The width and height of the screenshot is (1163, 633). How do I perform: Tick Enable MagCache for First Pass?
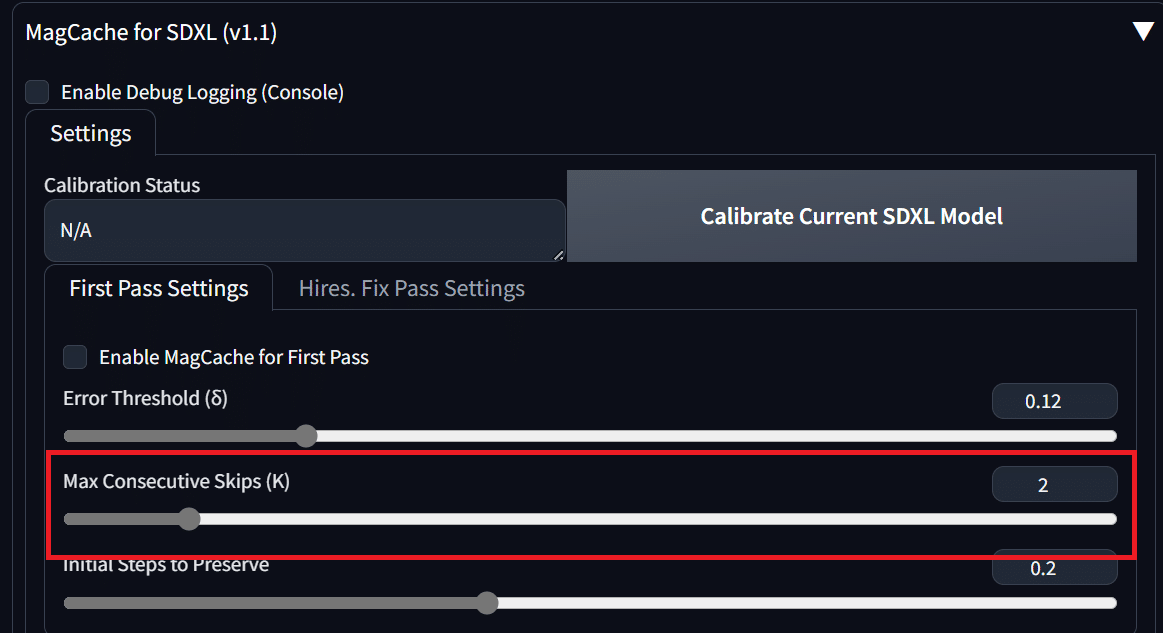pyautogui.click(x=75, y=357)
